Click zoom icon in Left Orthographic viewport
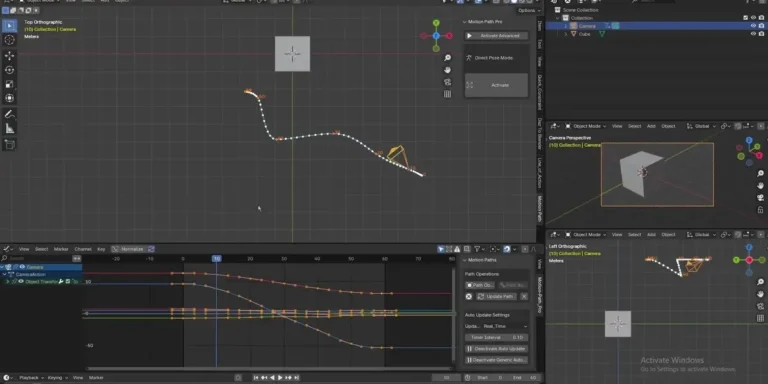 coord(761,282)
